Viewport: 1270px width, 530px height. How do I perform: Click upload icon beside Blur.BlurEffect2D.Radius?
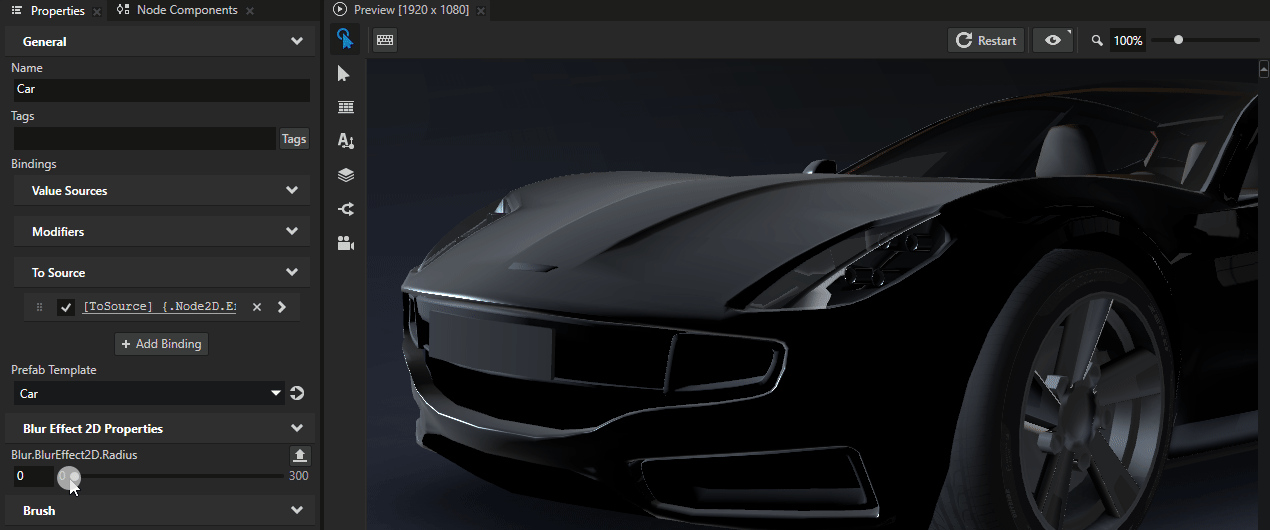point(300,456)
